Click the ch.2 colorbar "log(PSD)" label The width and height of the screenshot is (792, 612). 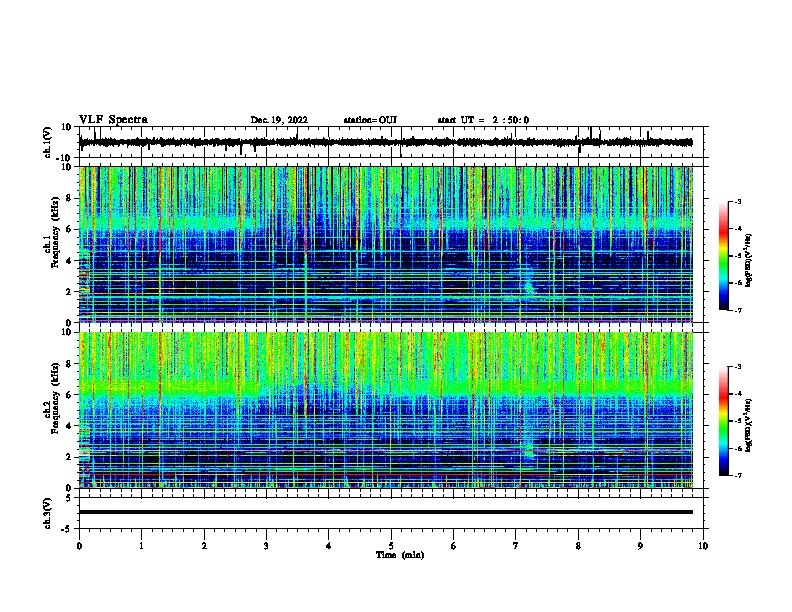click(748, 425)
